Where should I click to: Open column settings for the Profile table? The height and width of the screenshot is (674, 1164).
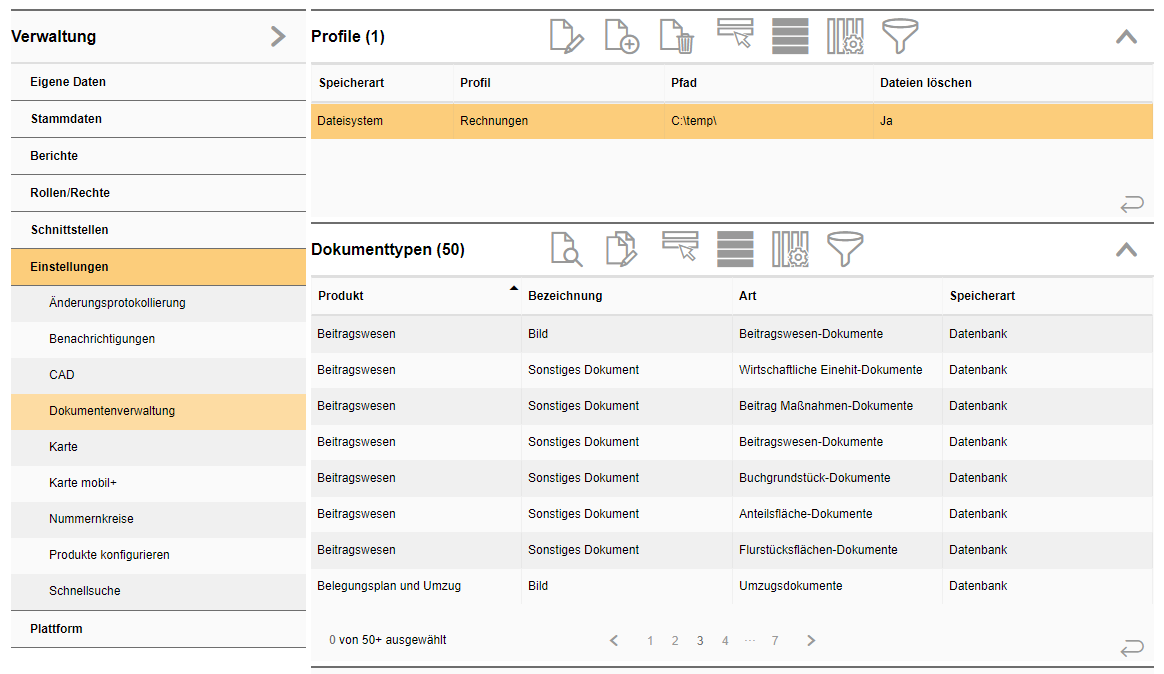pyautogui.click(x=845, y=37)
